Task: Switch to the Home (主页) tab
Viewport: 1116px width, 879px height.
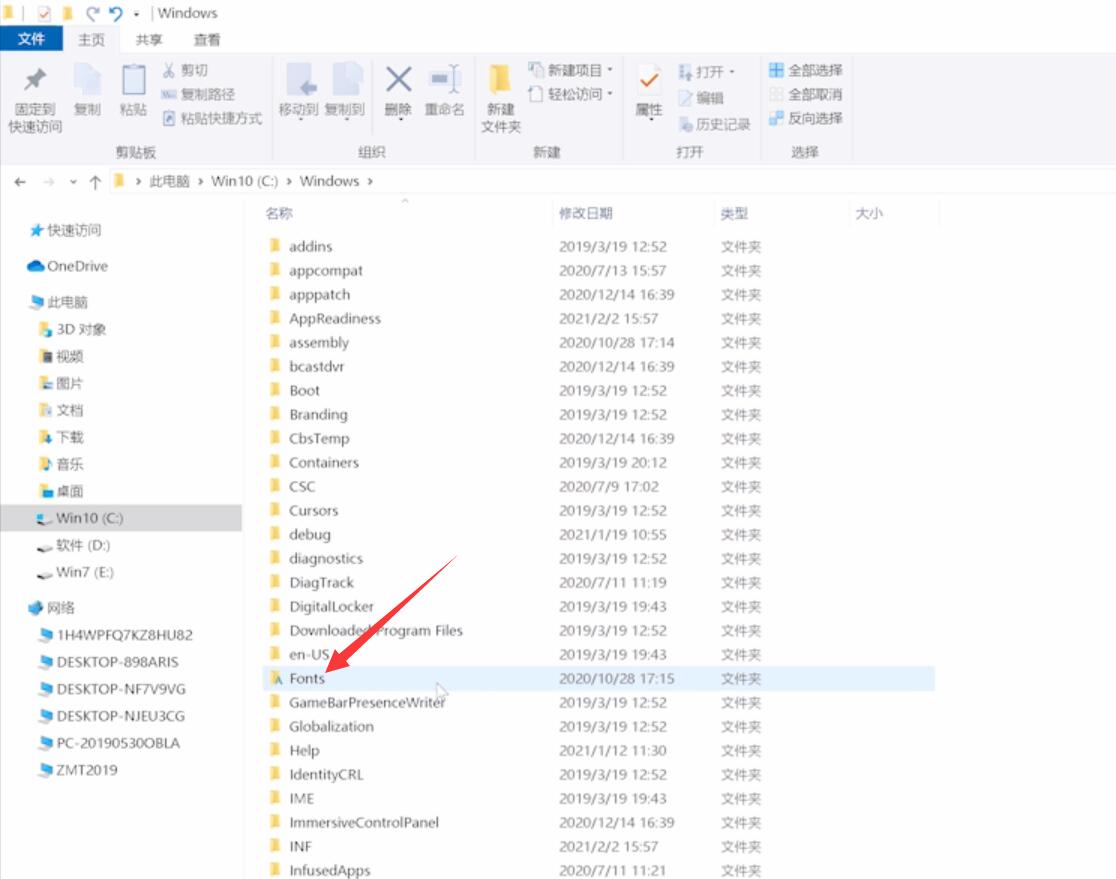Action: point(91,40)
